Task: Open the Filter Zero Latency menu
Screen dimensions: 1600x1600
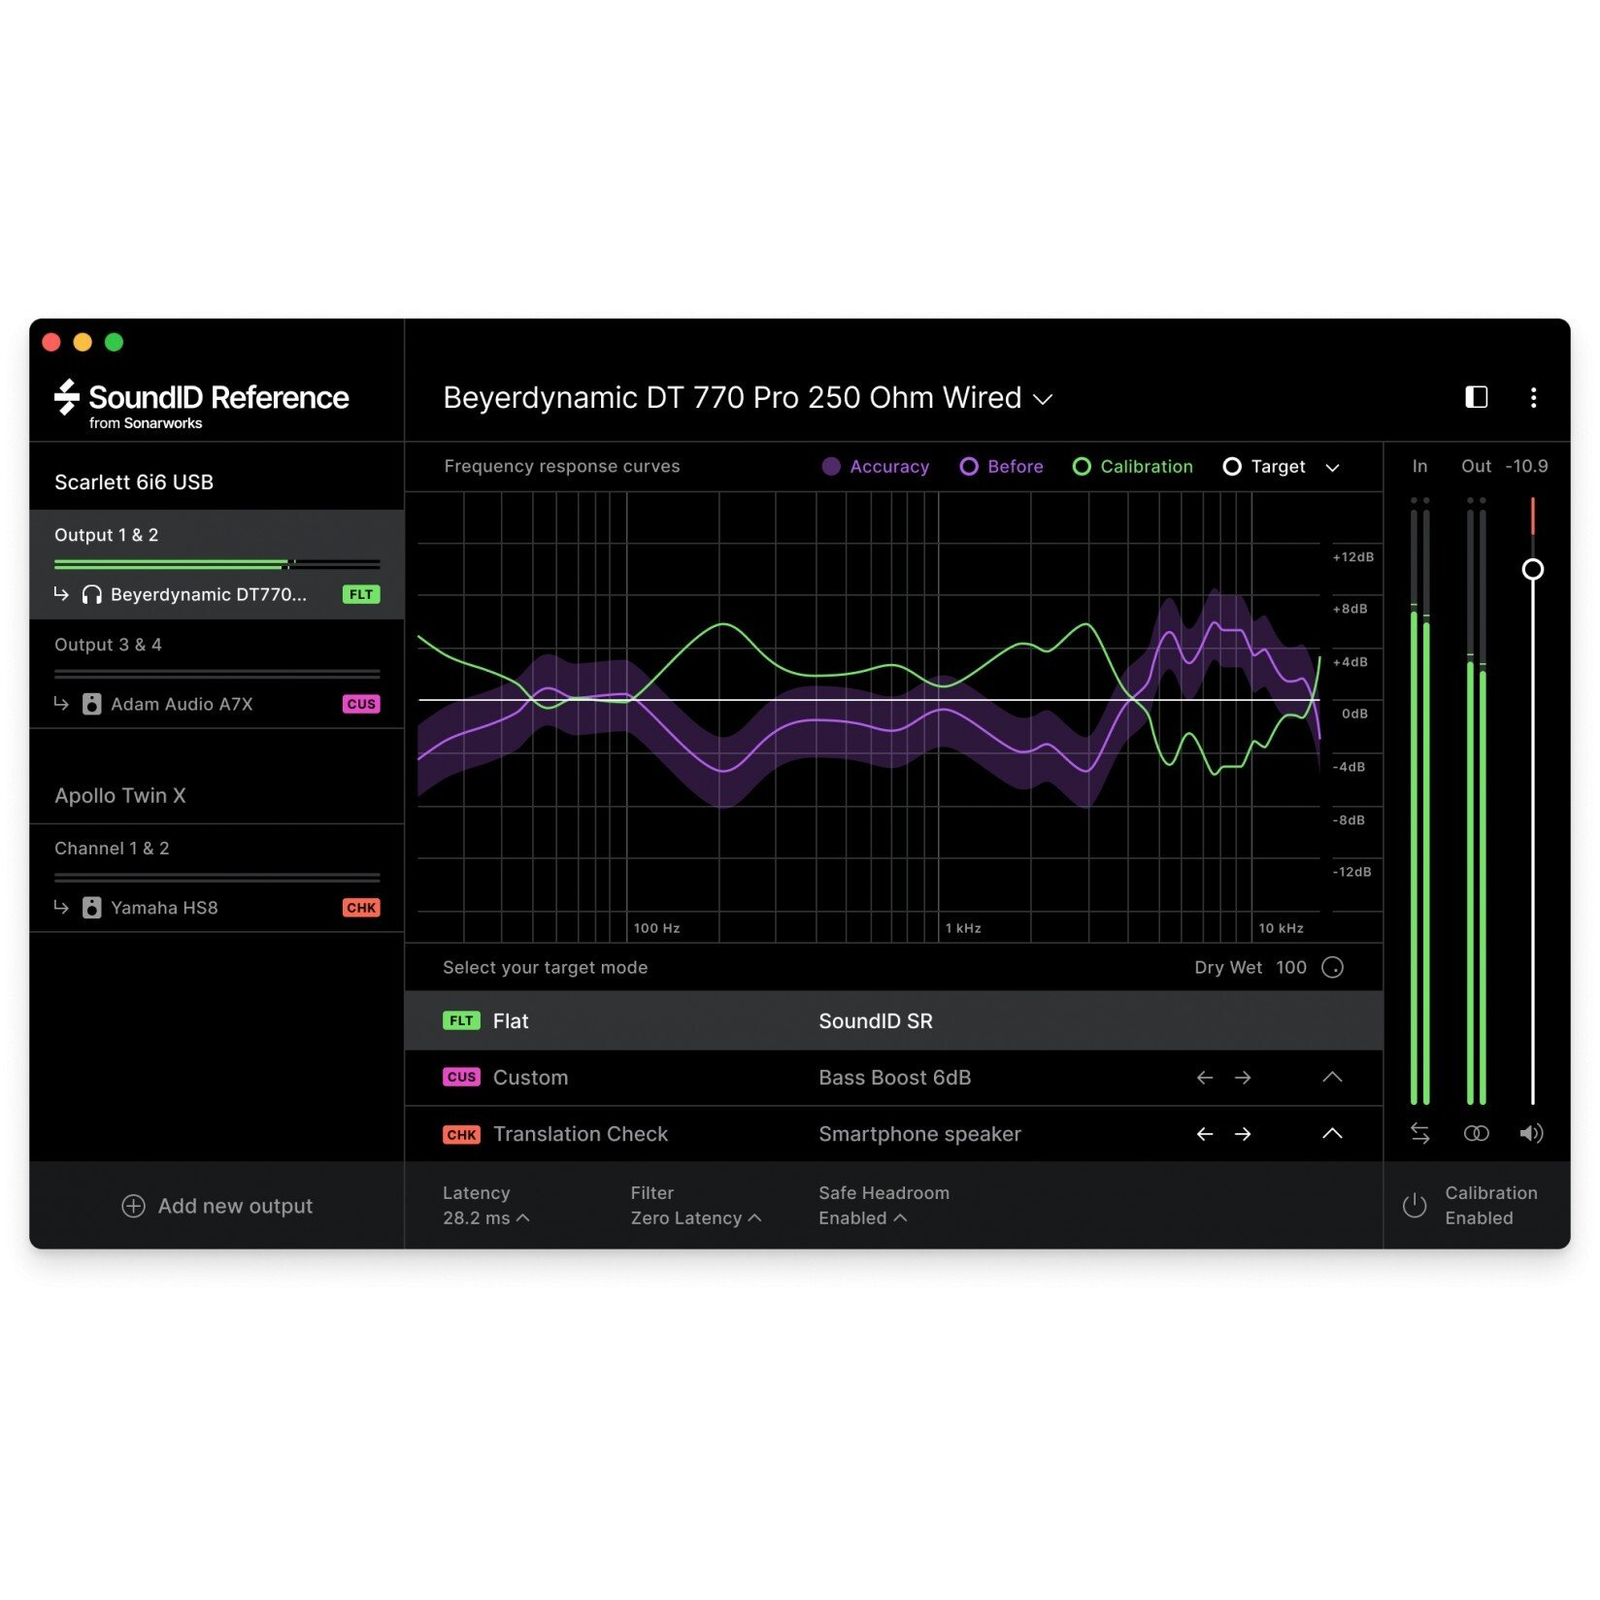Action: pyautogui.click(x=696, y=1205)
